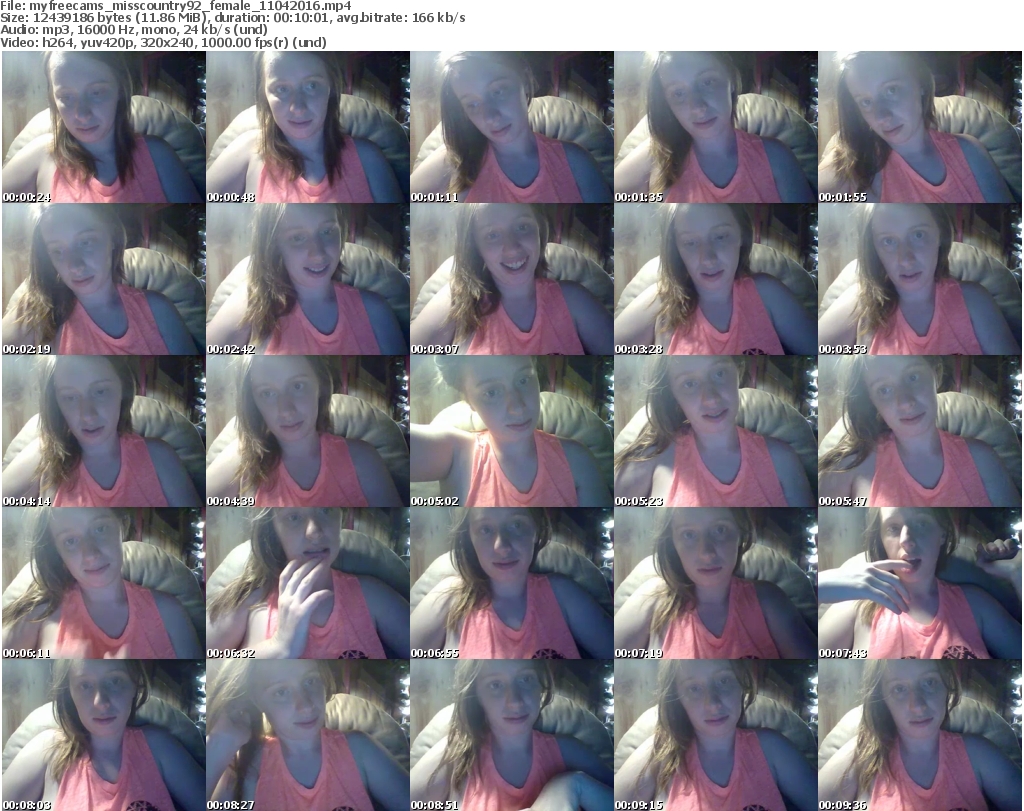Click the 00:02:19 frame thumbnail

(103, 279)
